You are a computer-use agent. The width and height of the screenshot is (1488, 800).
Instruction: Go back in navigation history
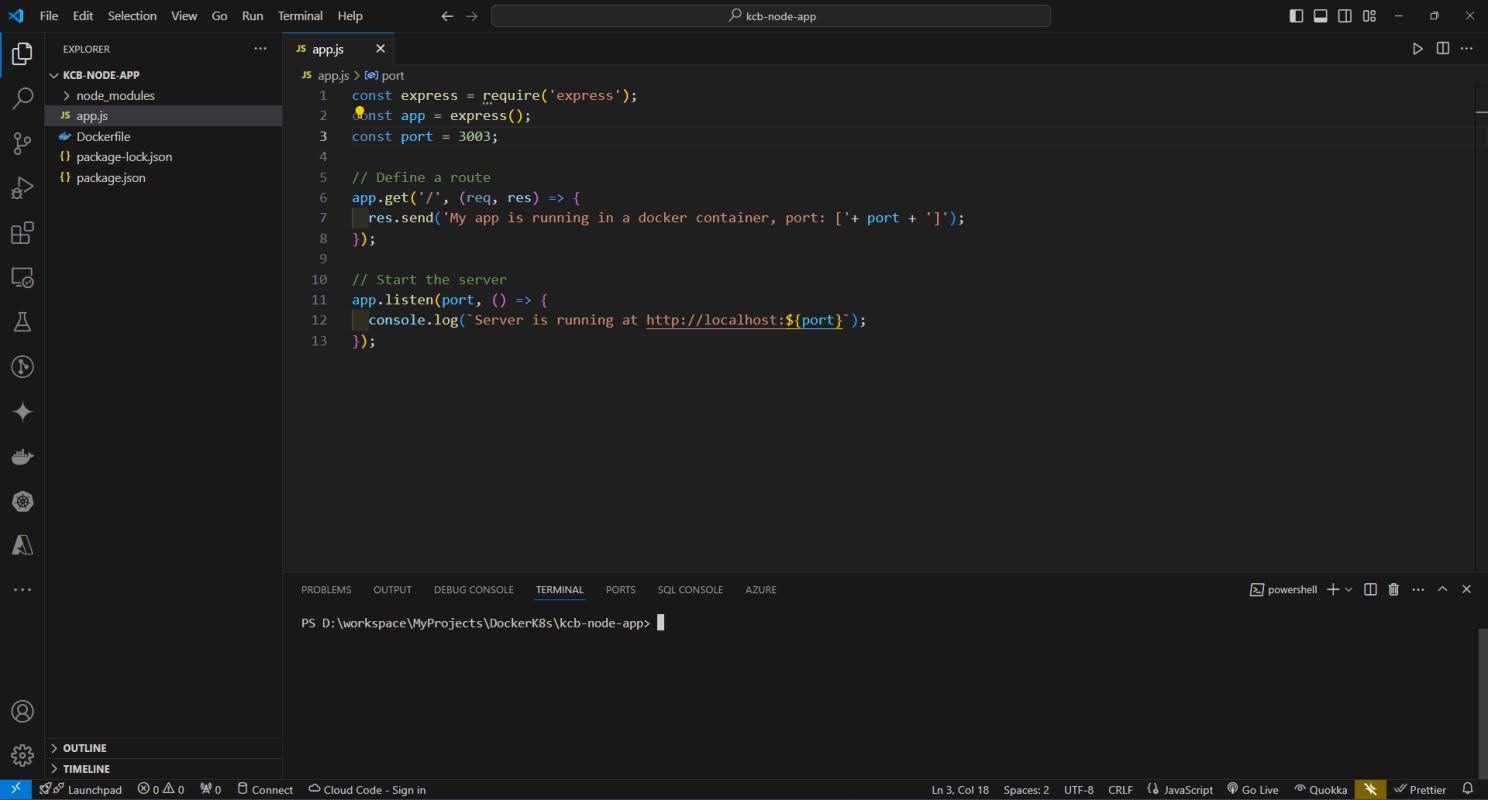pyautogui.click(x=447, y=16)
